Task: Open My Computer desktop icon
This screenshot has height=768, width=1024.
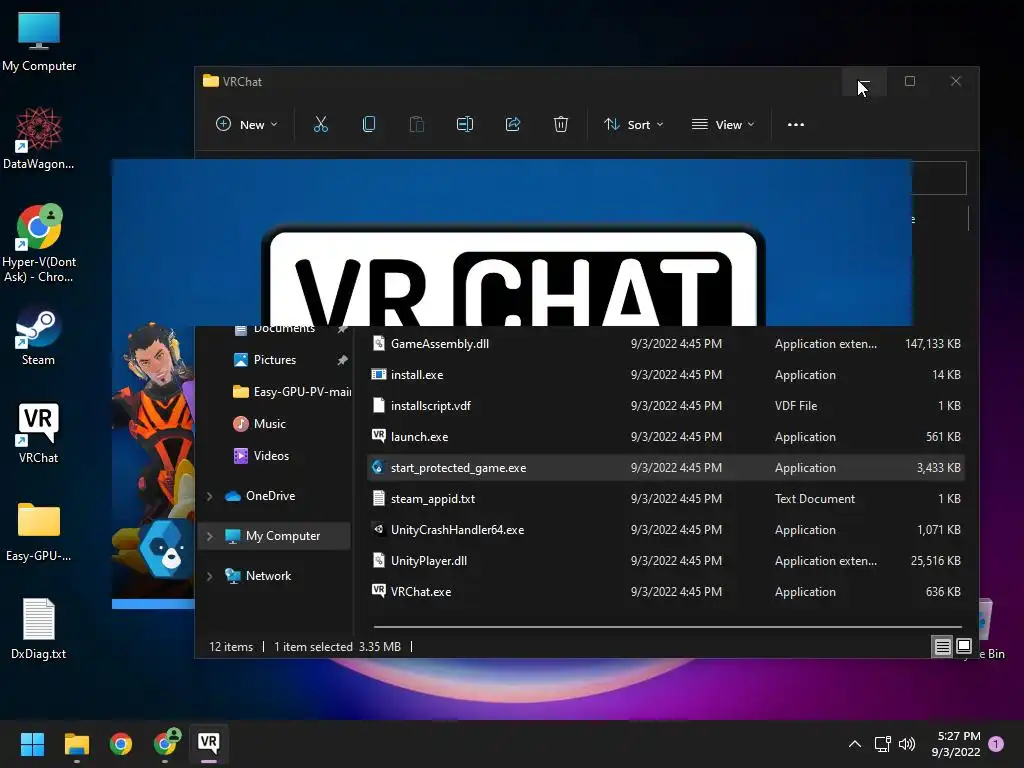Action: click(x=39, y=42)
